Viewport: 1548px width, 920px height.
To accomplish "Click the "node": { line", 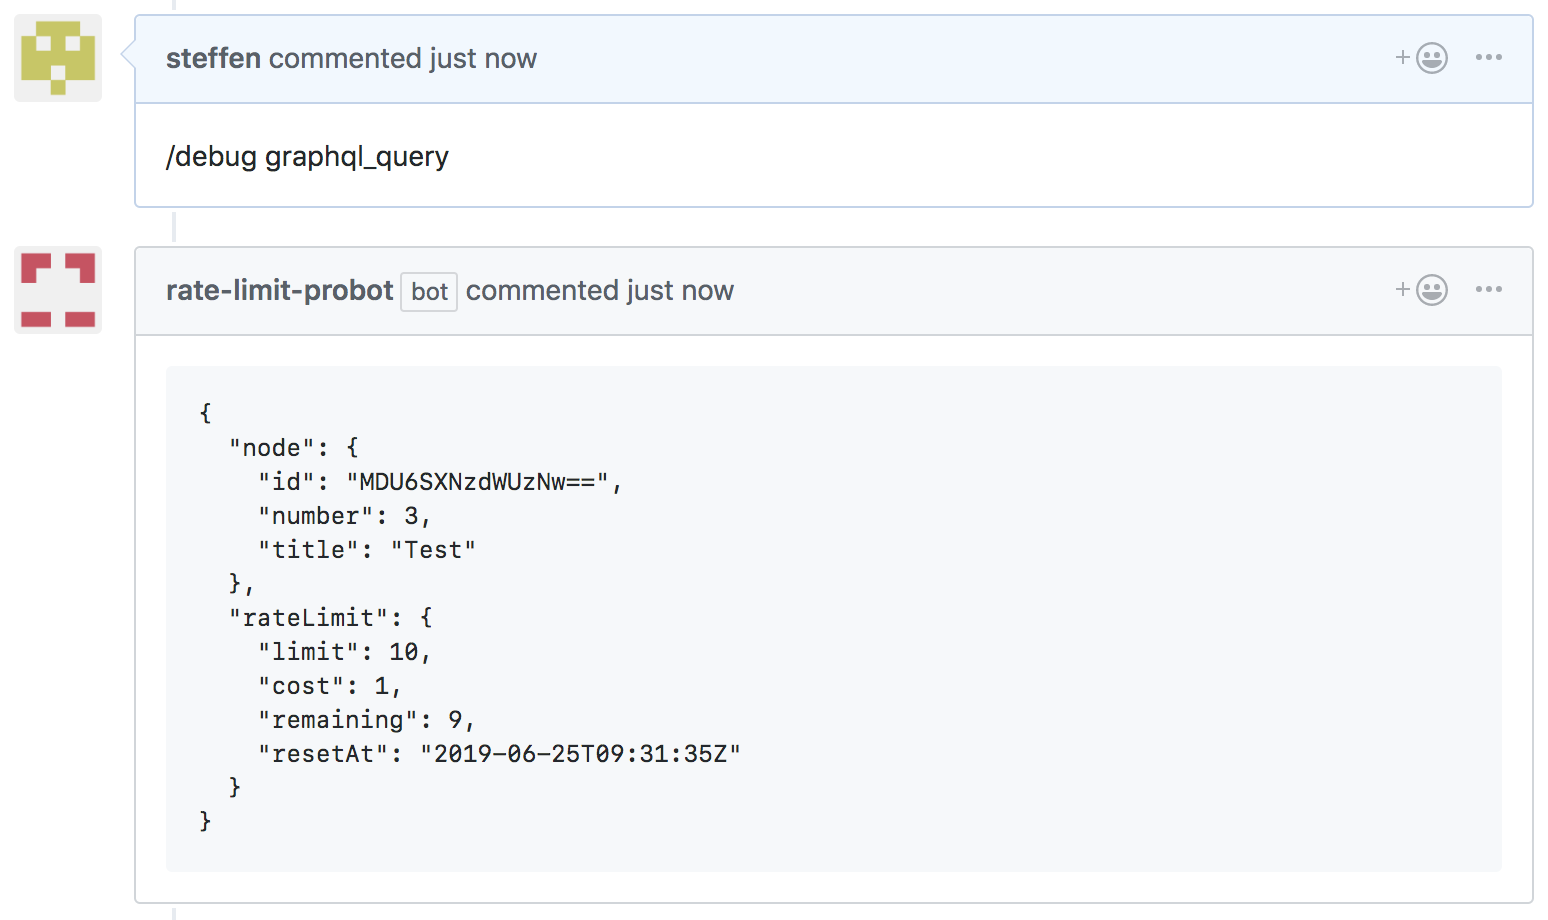I will click(x=294, y=448).
